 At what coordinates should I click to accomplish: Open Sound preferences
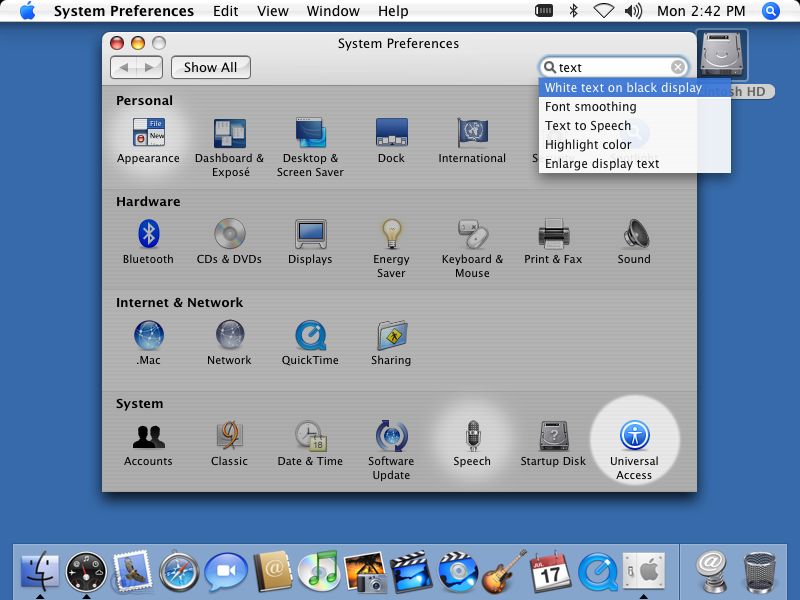pos(634,232)
